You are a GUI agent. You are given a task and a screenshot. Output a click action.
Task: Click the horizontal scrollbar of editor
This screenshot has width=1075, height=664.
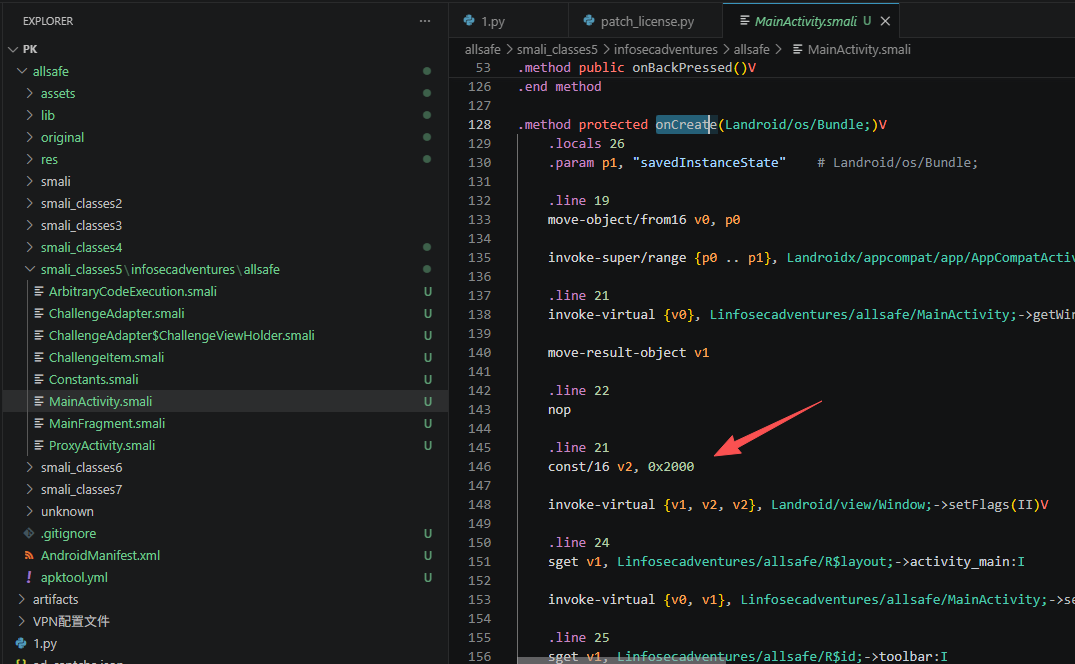[x=621, y=661]
